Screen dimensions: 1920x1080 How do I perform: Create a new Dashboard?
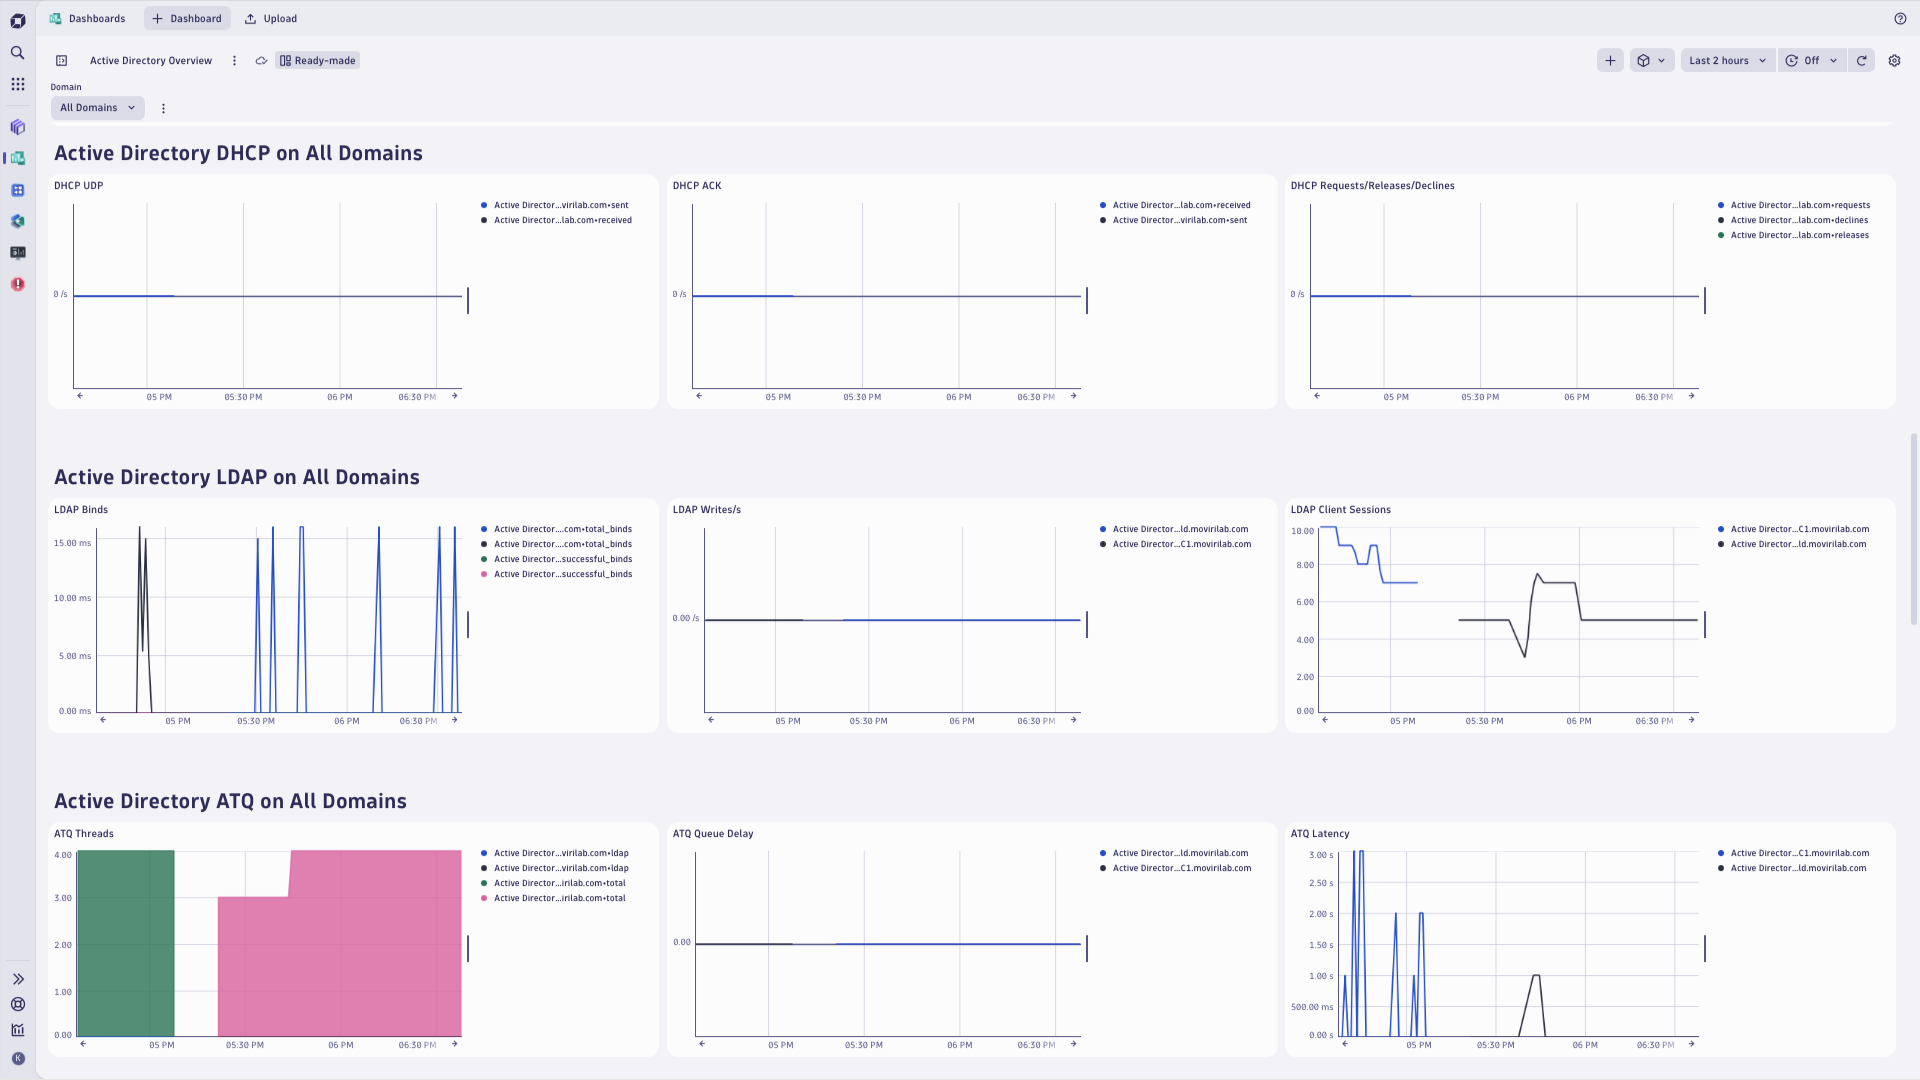coord(187,18)
